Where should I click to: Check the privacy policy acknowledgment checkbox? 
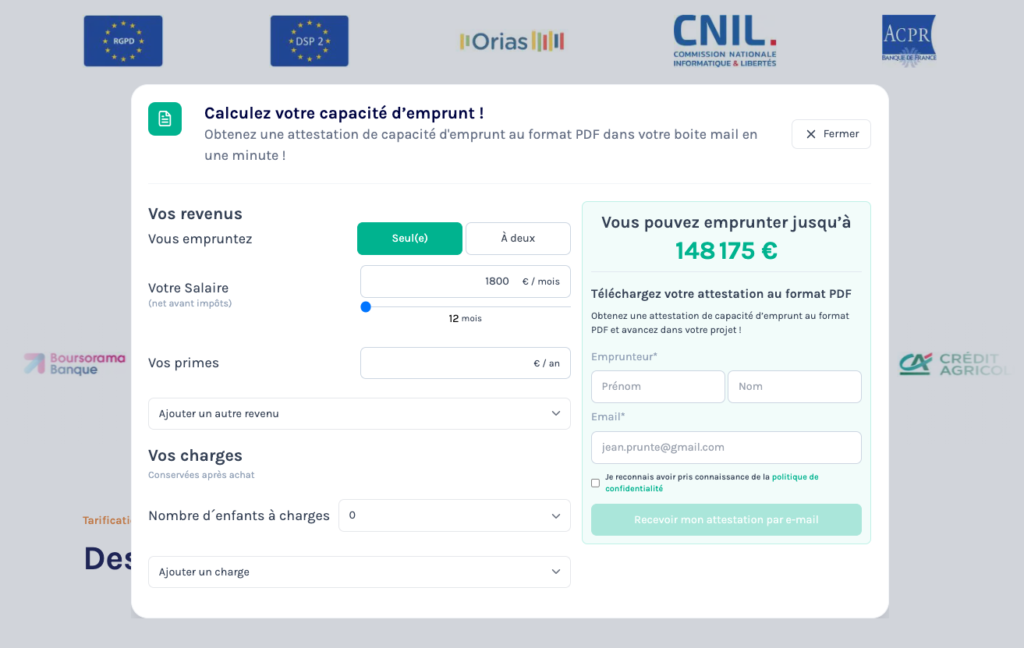(596, 483)
